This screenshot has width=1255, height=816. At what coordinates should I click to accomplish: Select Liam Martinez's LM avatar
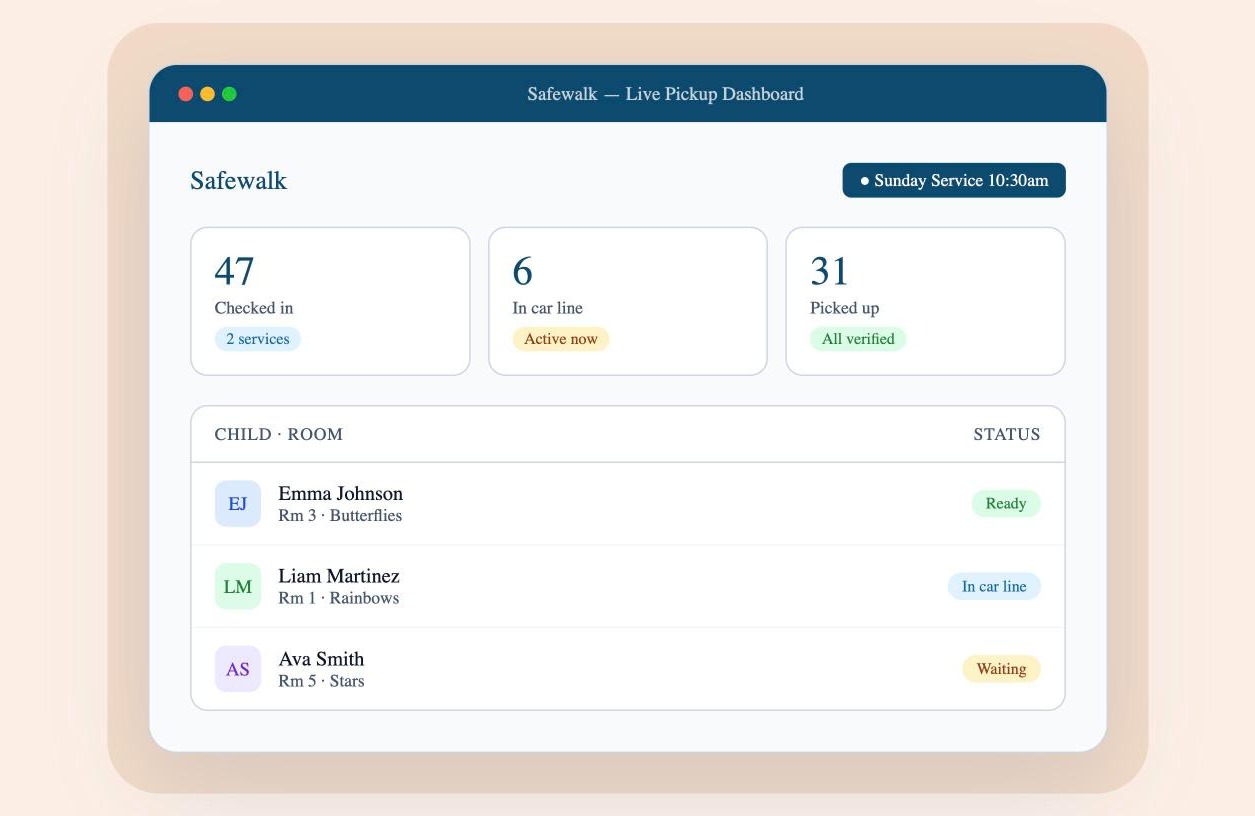(238, 586)
